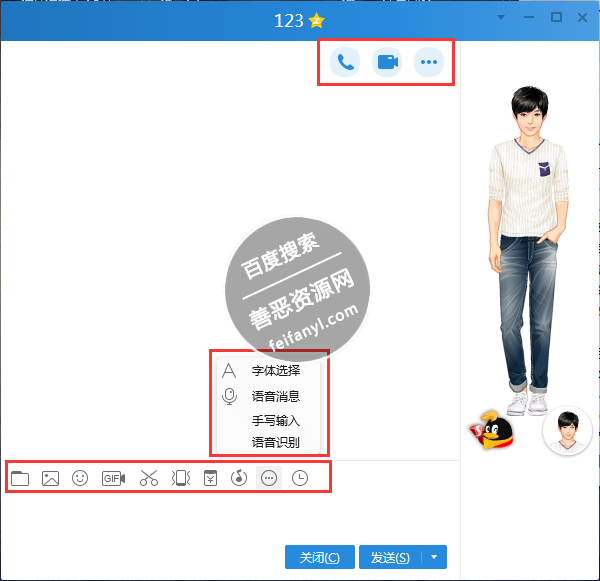Take a screenshot with the scissors icon
600x581 pixels.
tap(149, 478)
